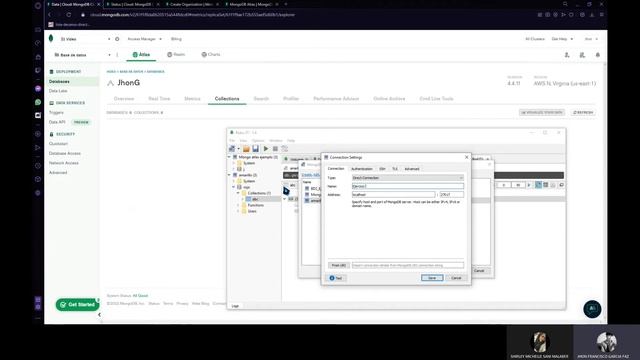
Task: Click the stop square icon in Robo 3T toolbar
Action: click(x=275, y=149)
